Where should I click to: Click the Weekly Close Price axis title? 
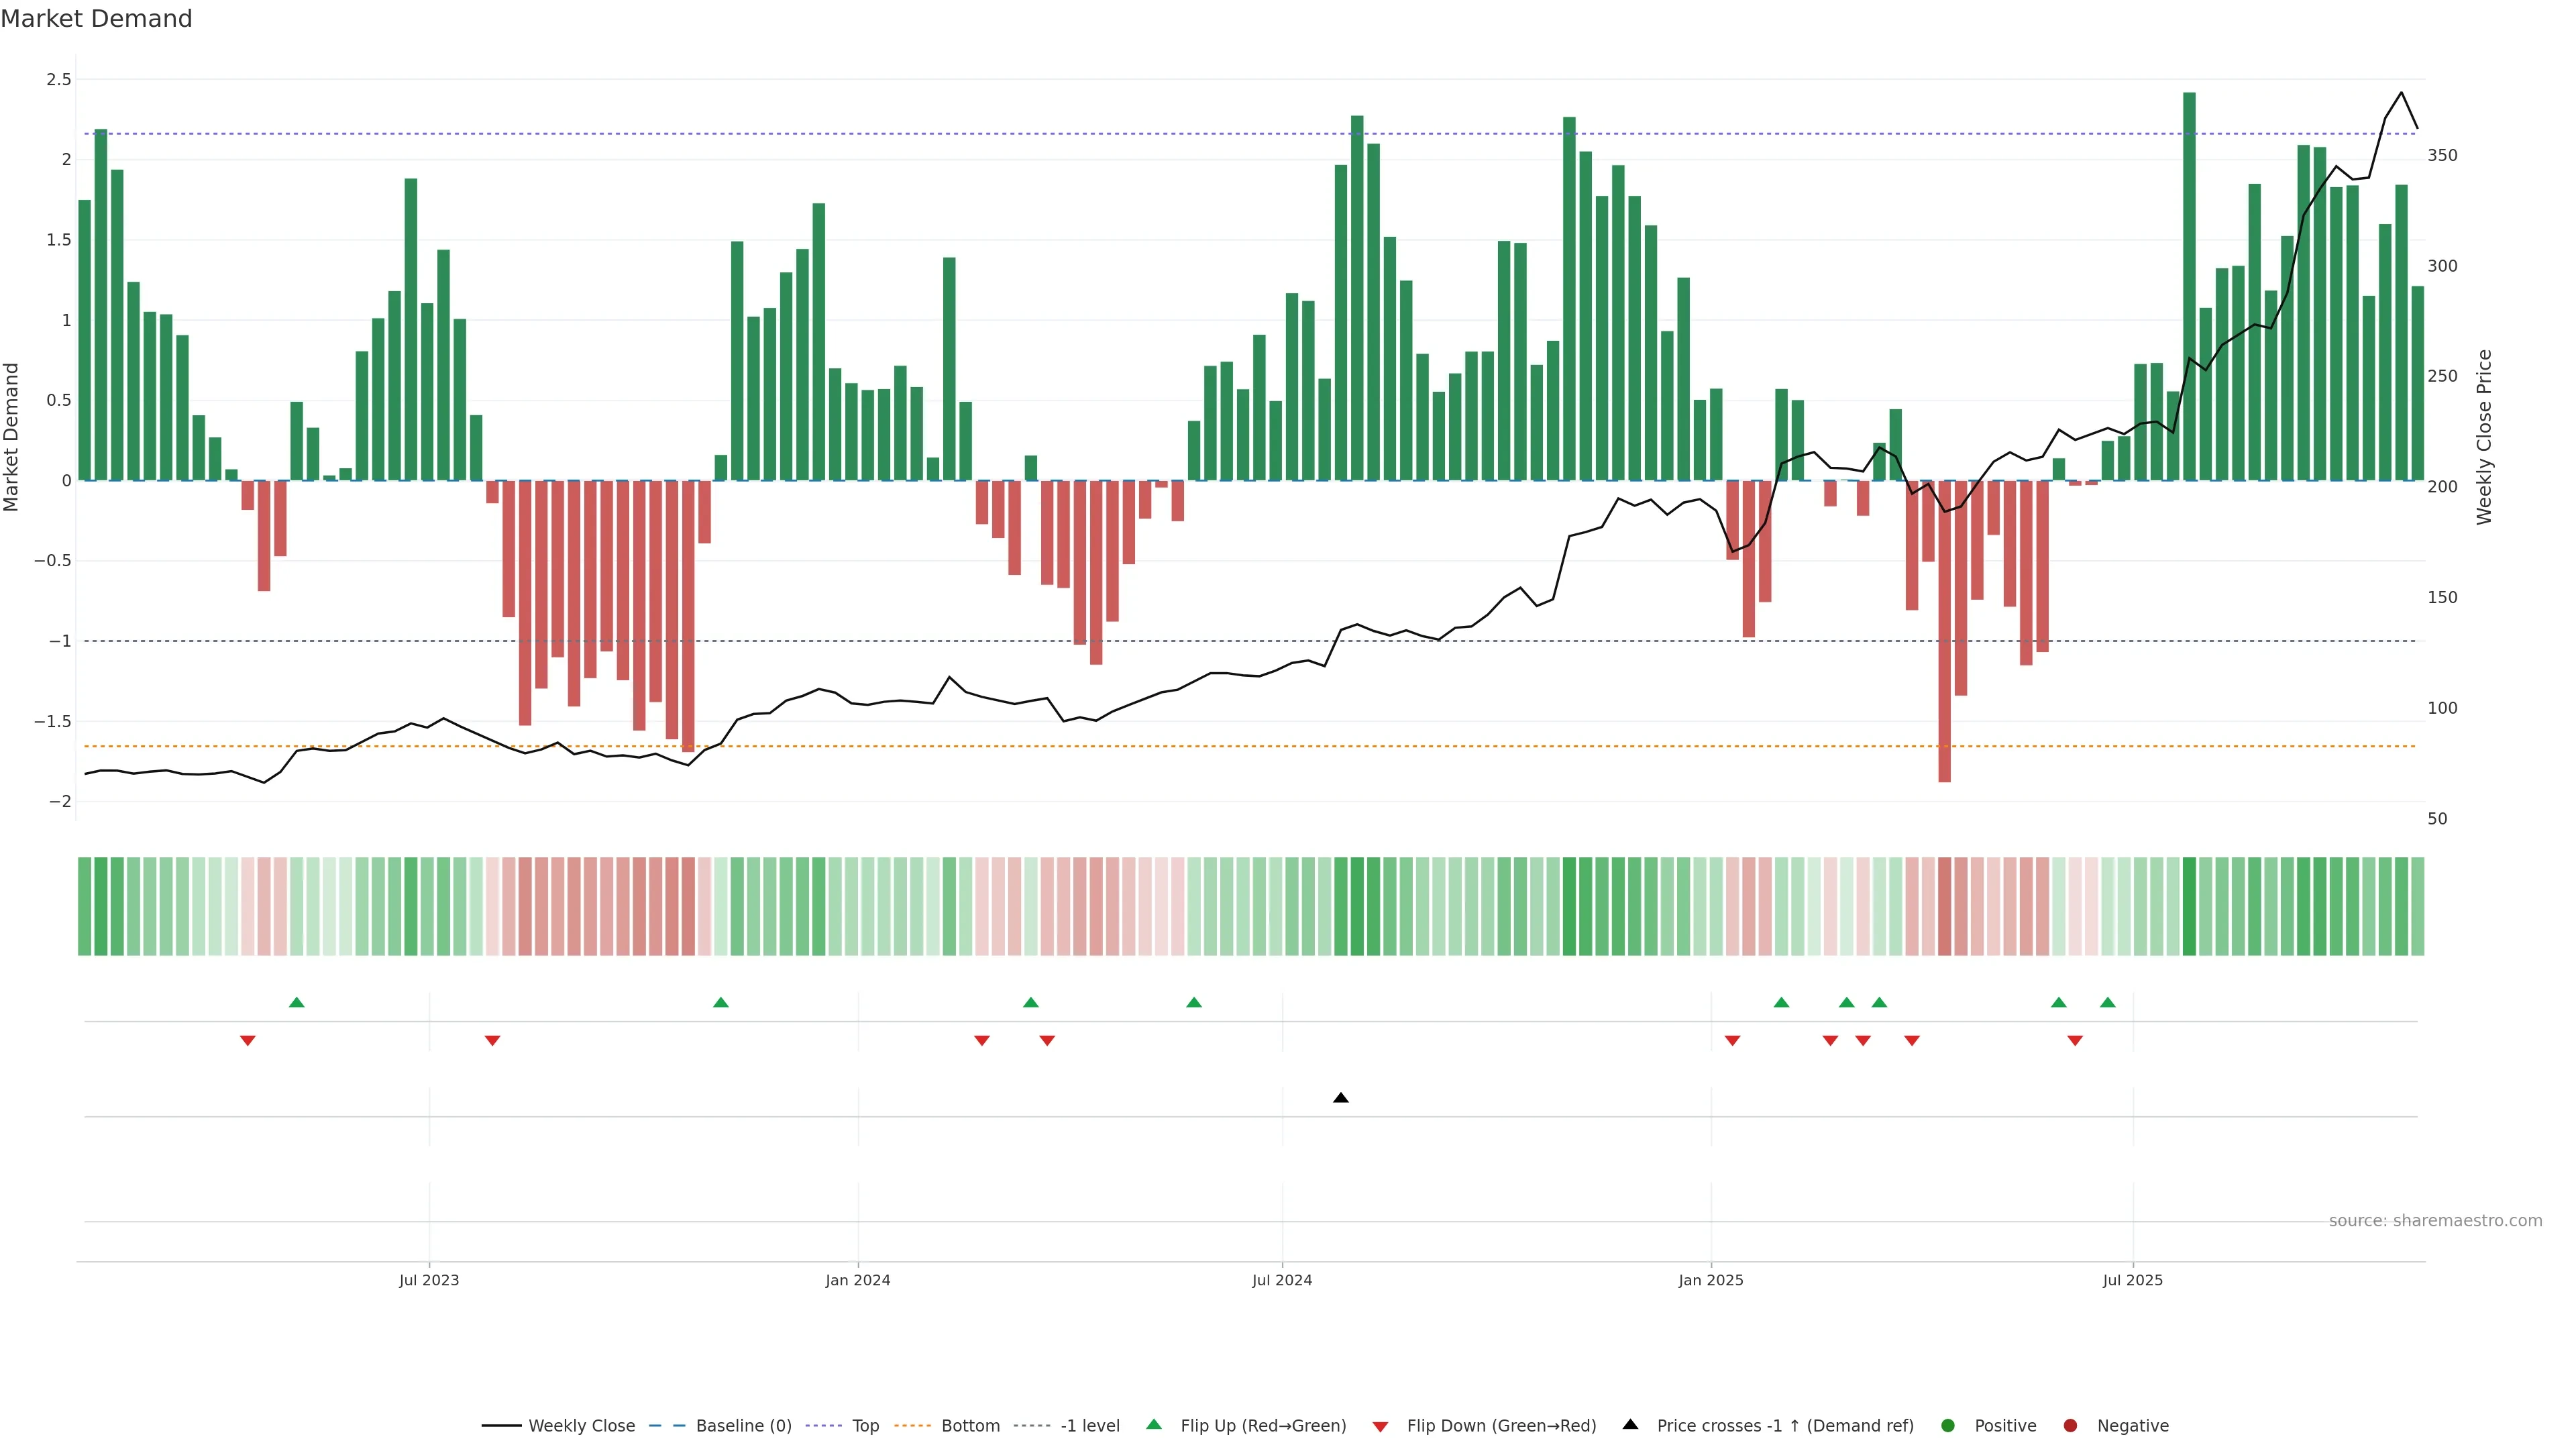coord(2484,437)
